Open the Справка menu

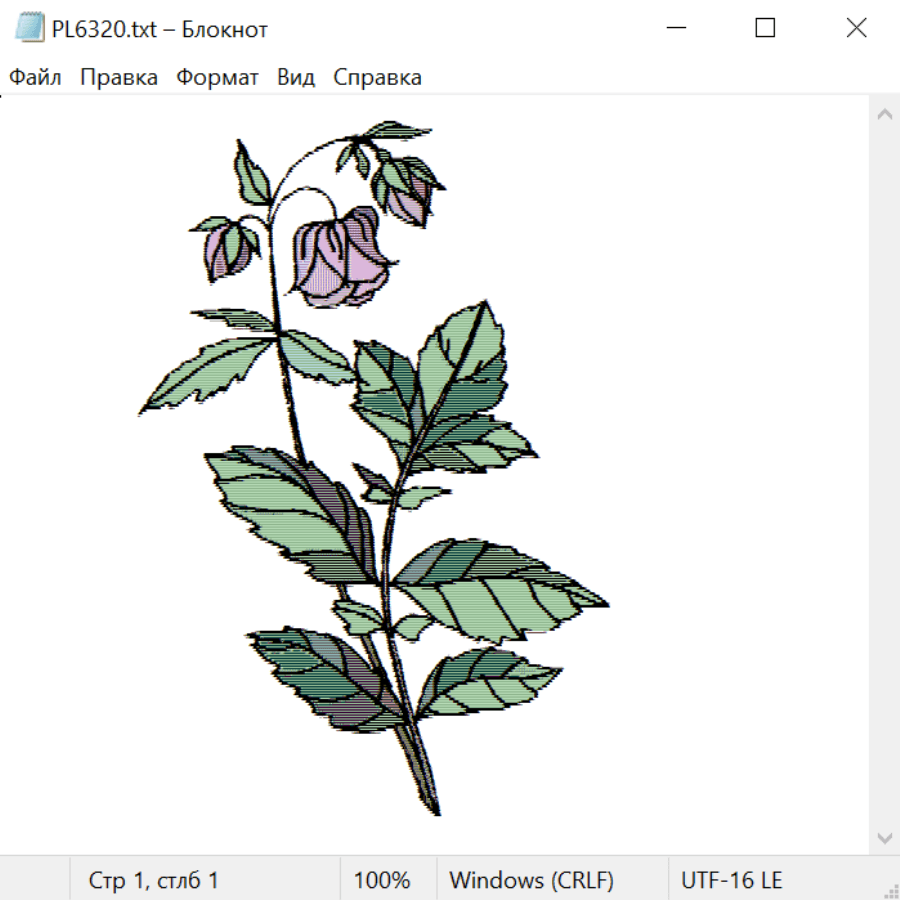pyautogui.click(x=377, y=77)
